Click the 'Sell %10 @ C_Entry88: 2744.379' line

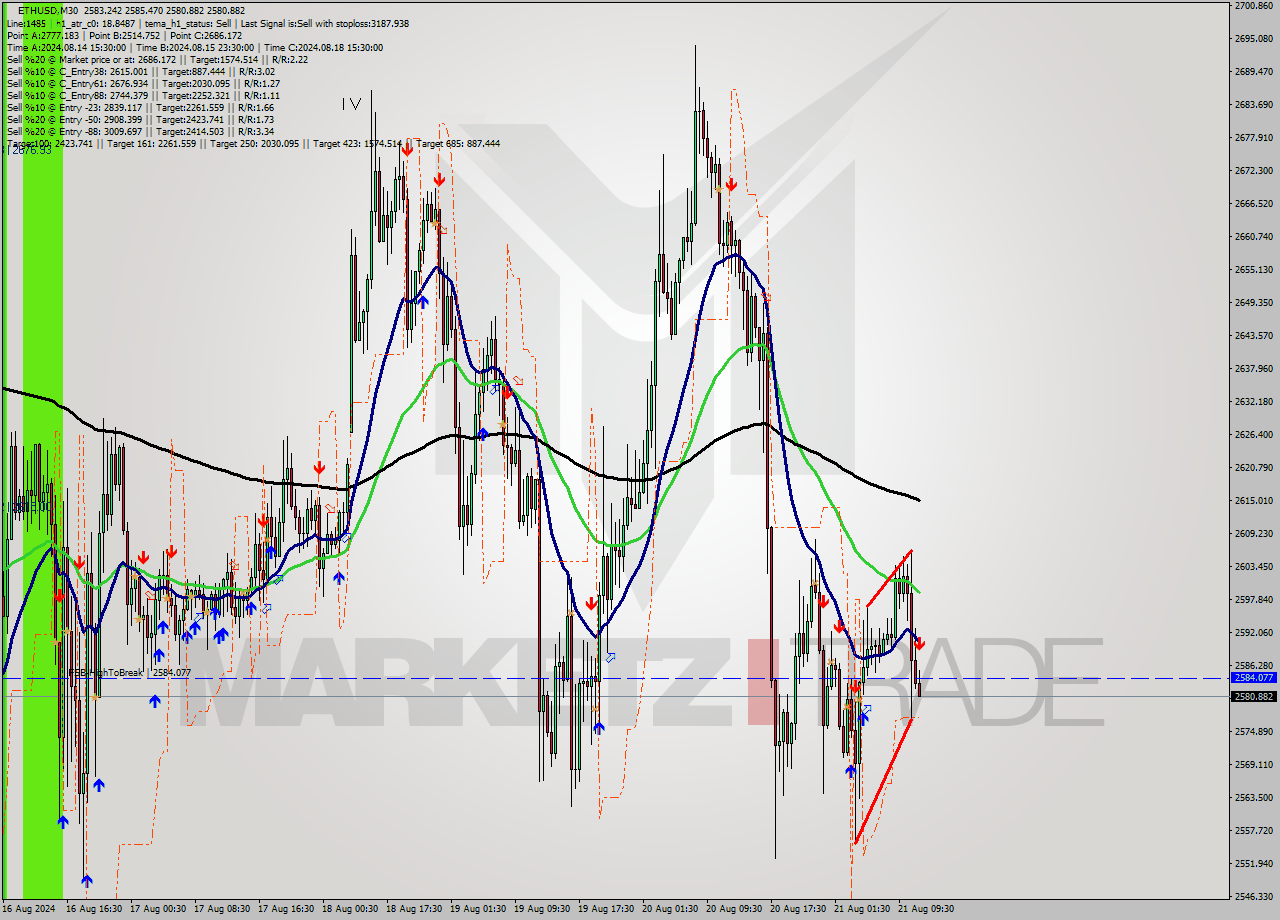click(x=143, y=95)
